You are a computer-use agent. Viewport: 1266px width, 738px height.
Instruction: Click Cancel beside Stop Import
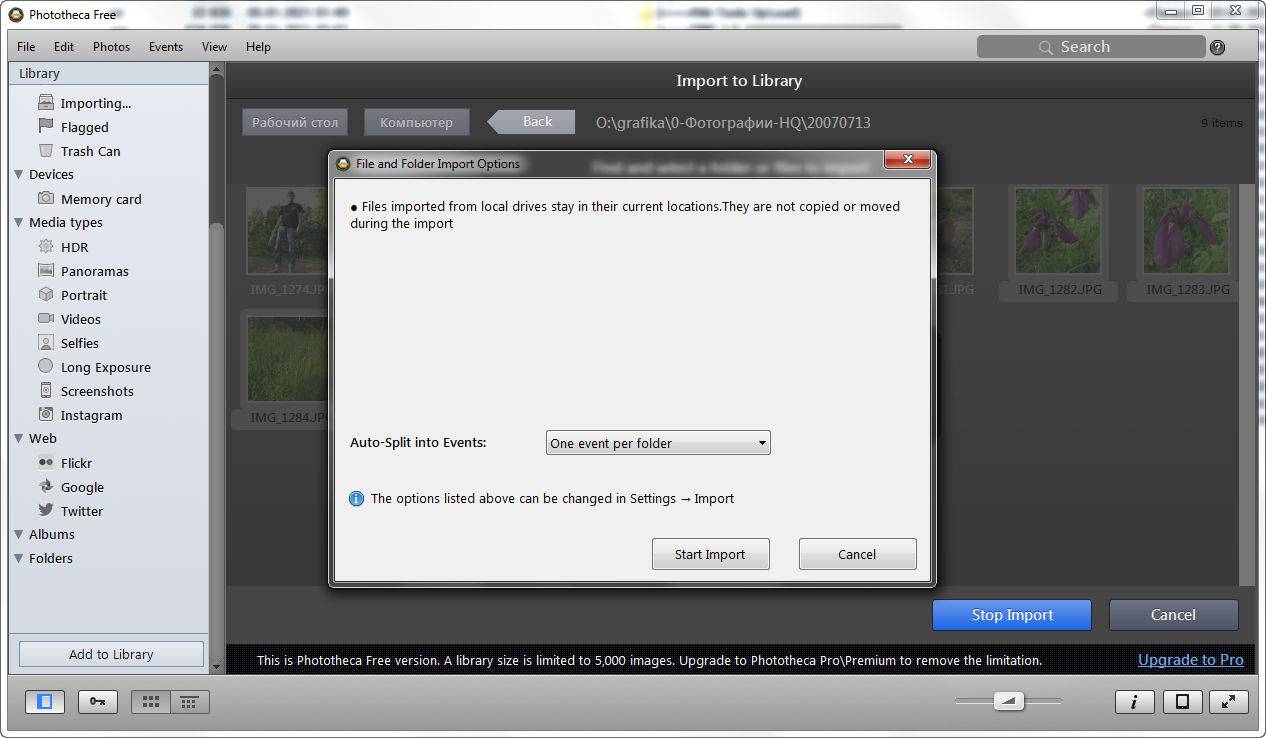[x=1173, y=615]
